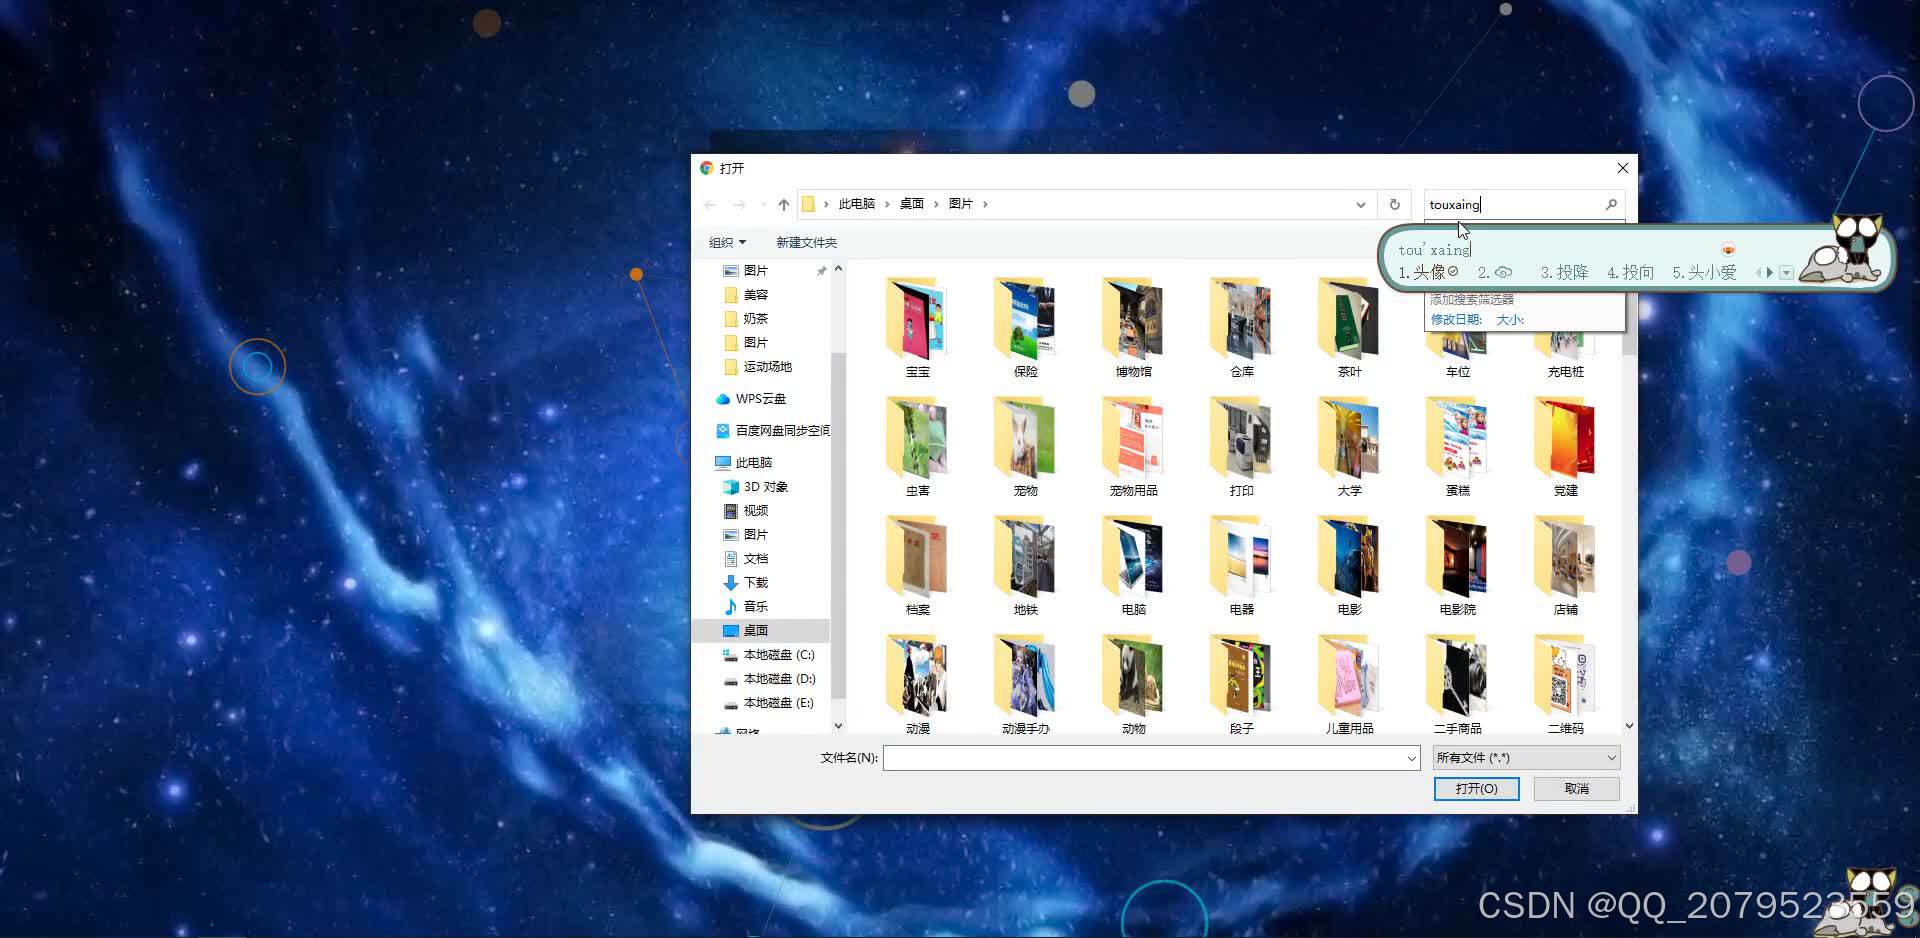Expand the 文件名 combo box arrow
This screenshot has height=938, width=1920.
coord(1411,758)
